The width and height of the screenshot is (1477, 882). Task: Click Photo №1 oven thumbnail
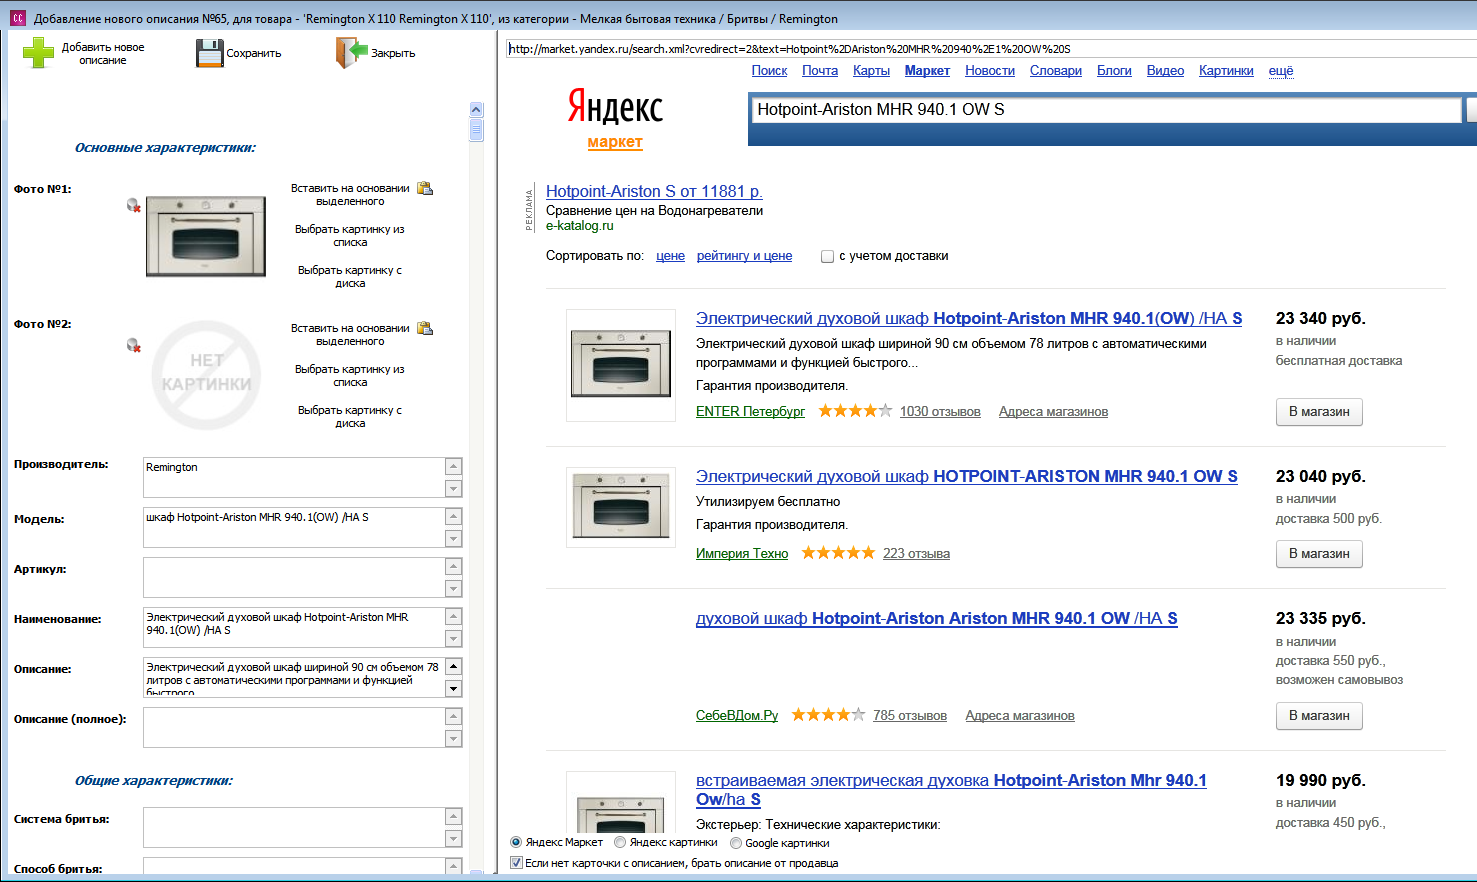[206, 236]
